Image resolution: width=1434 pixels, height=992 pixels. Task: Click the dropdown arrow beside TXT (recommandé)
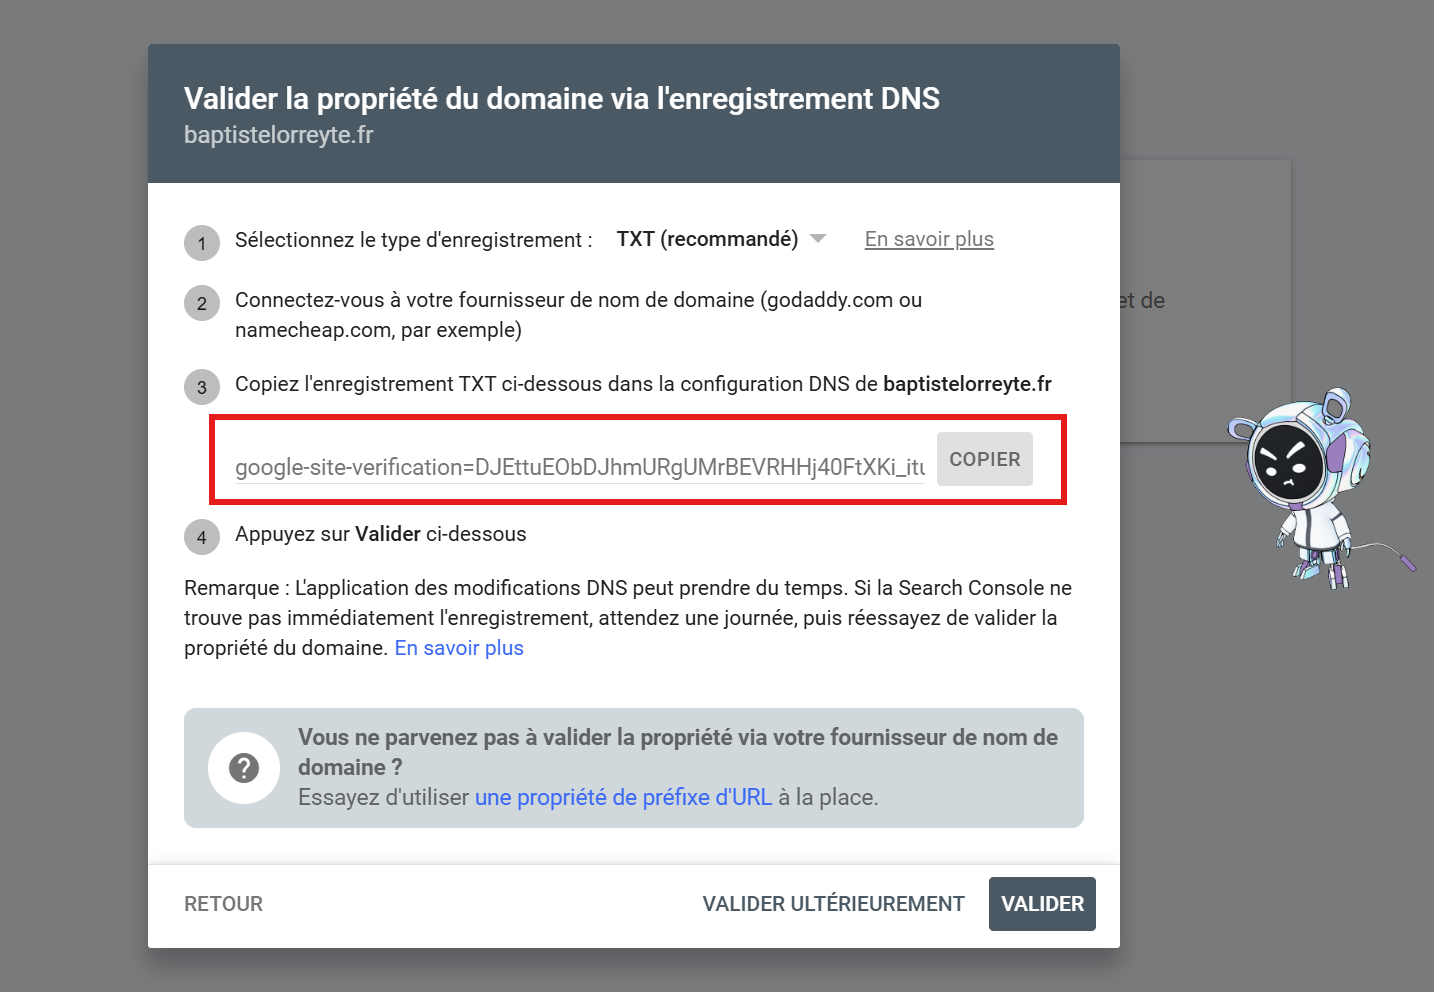818,239
